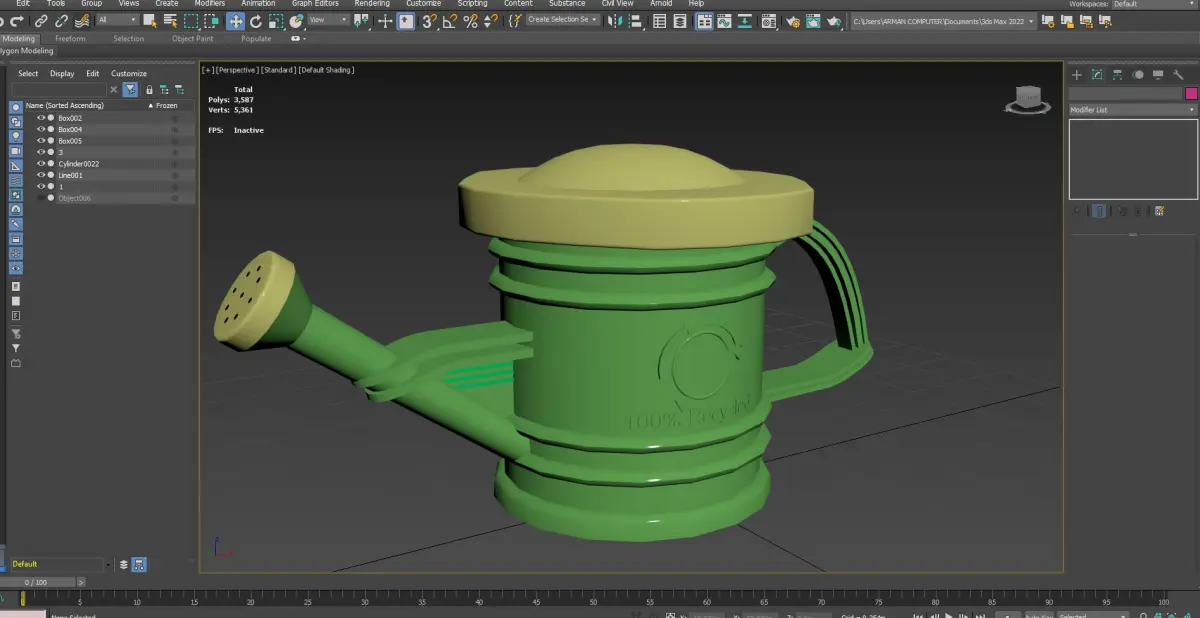Switch to the Freeform ribbon tab

tap(70, 38)
